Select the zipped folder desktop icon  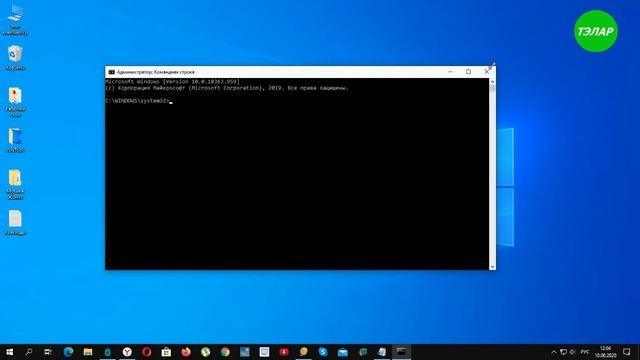[x=15, y=184]
